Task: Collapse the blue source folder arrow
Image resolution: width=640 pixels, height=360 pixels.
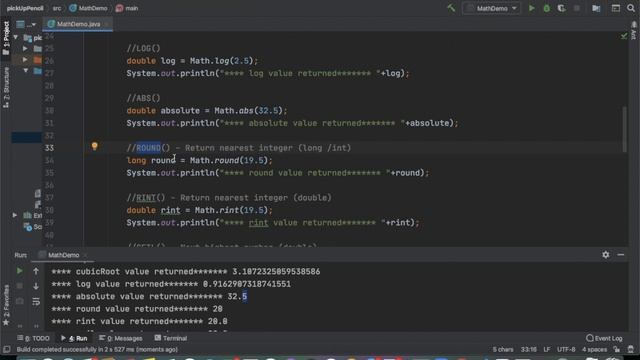Action: [25, 71]
